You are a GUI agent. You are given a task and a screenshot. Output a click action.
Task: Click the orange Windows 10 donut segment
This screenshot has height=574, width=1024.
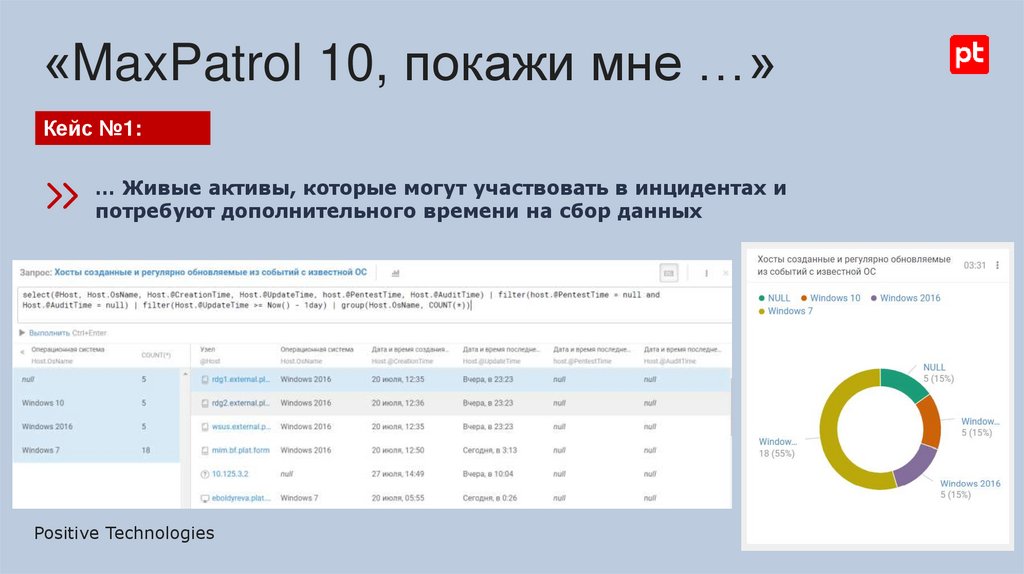pos(929,422)
